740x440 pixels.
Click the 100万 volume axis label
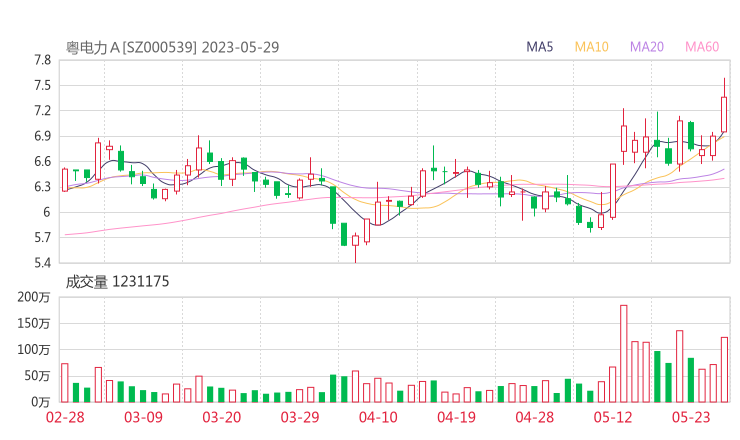tap(34, 350)
